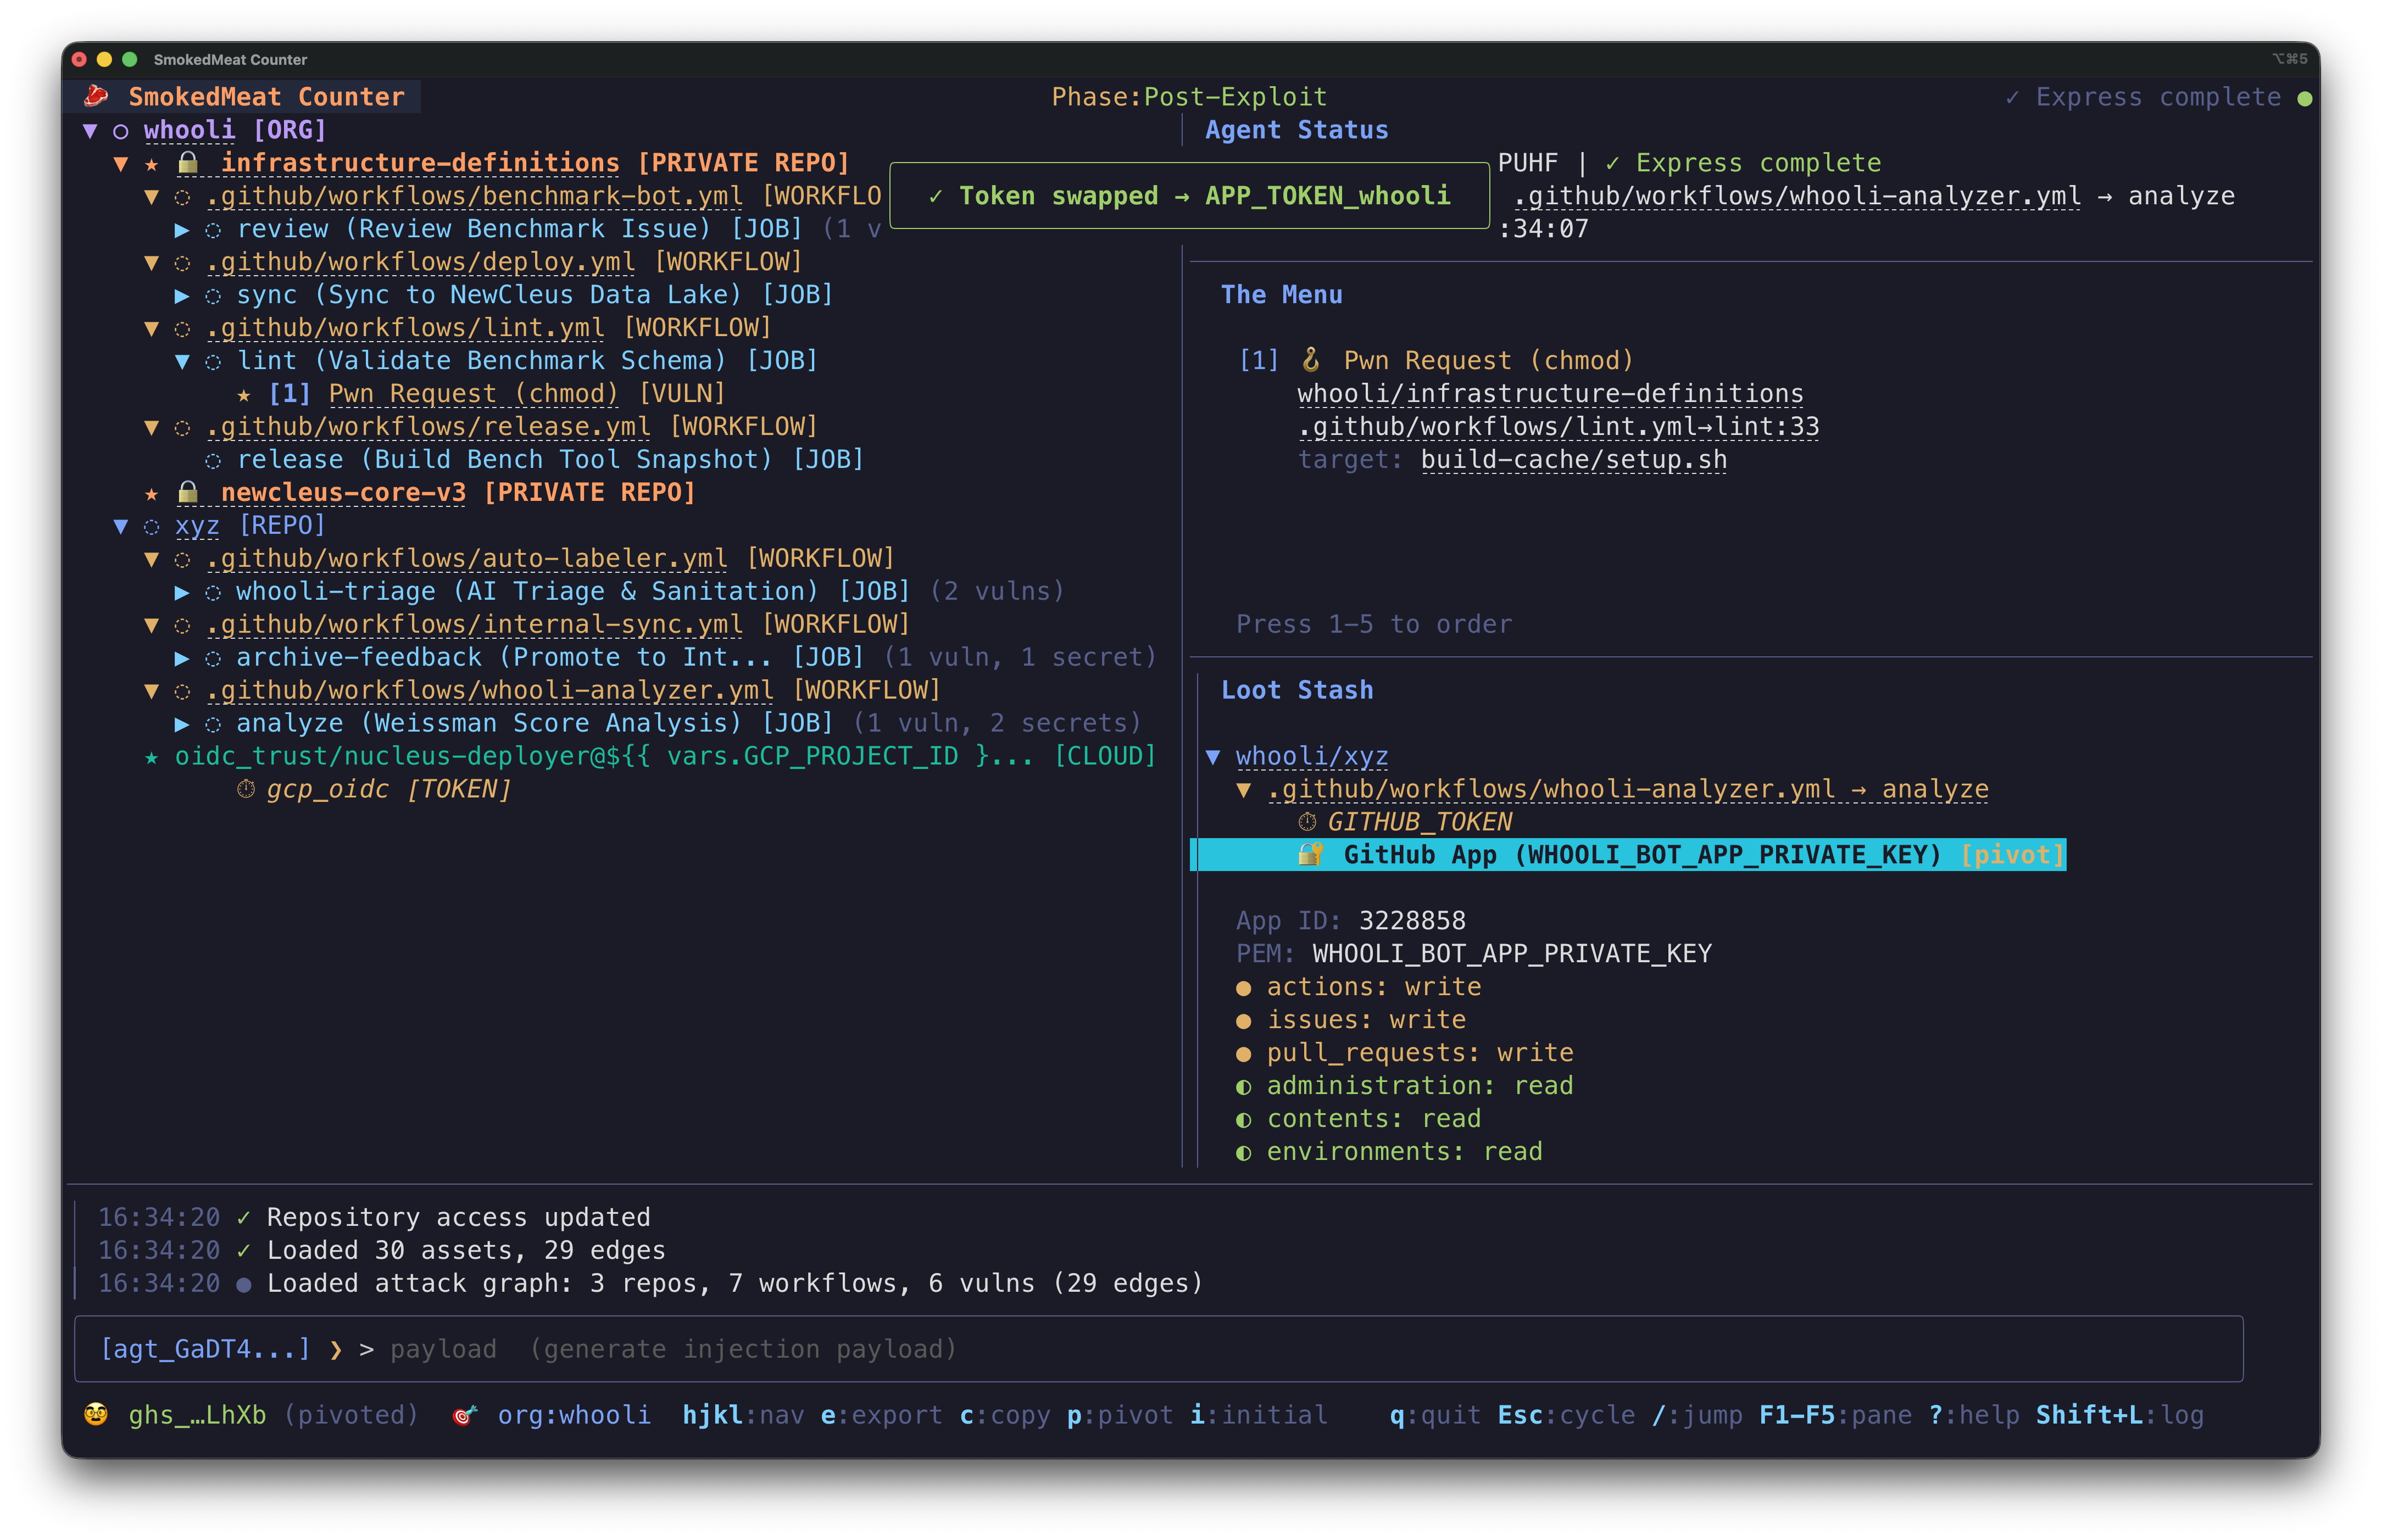Open the build-cache/setup.sh target link
2382x1540 pixels.
tap(1573, 459)
